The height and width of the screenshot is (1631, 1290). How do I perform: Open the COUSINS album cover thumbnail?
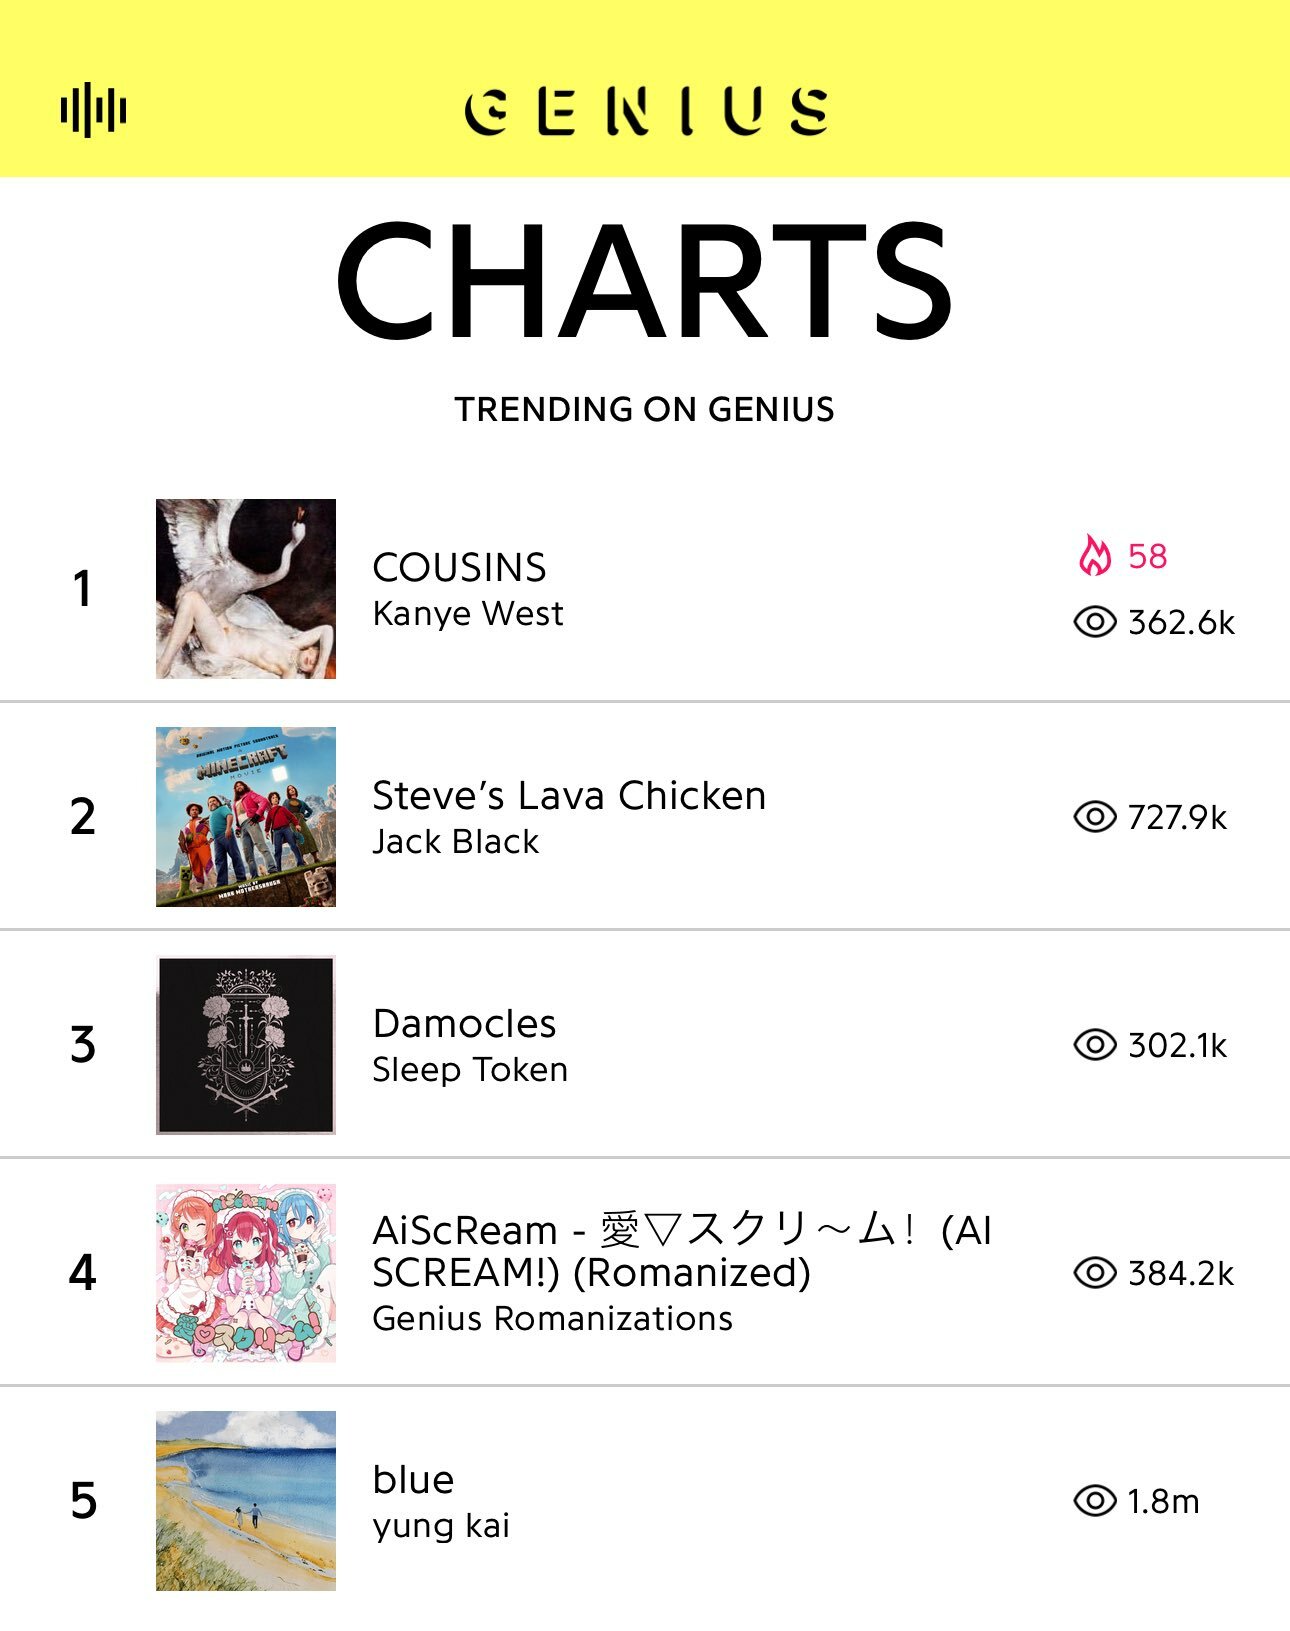coord(246,589)
